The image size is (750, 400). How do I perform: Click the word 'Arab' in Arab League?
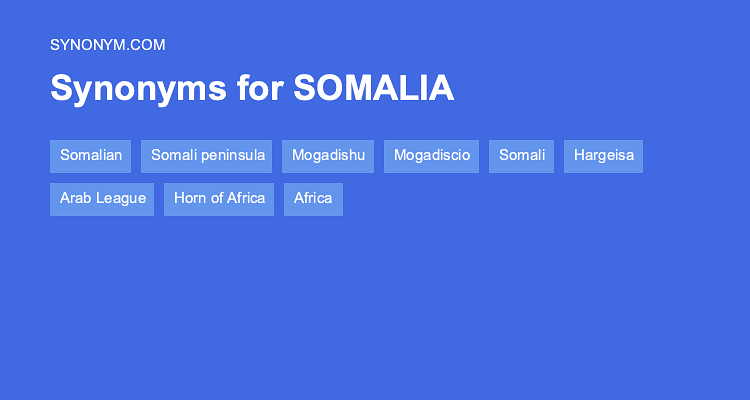coord(75,198)
